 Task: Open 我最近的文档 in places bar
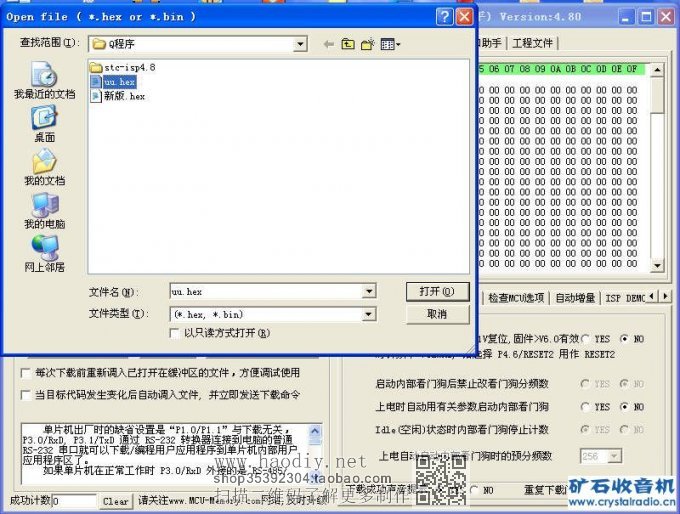[x=44, y=80]
